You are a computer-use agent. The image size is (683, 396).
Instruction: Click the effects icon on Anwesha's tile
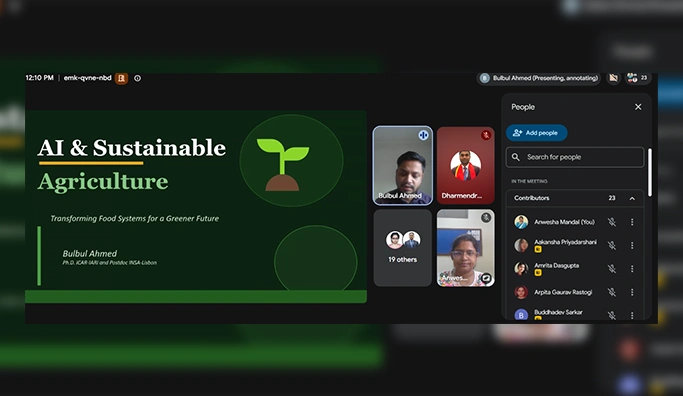coord(486,278)
